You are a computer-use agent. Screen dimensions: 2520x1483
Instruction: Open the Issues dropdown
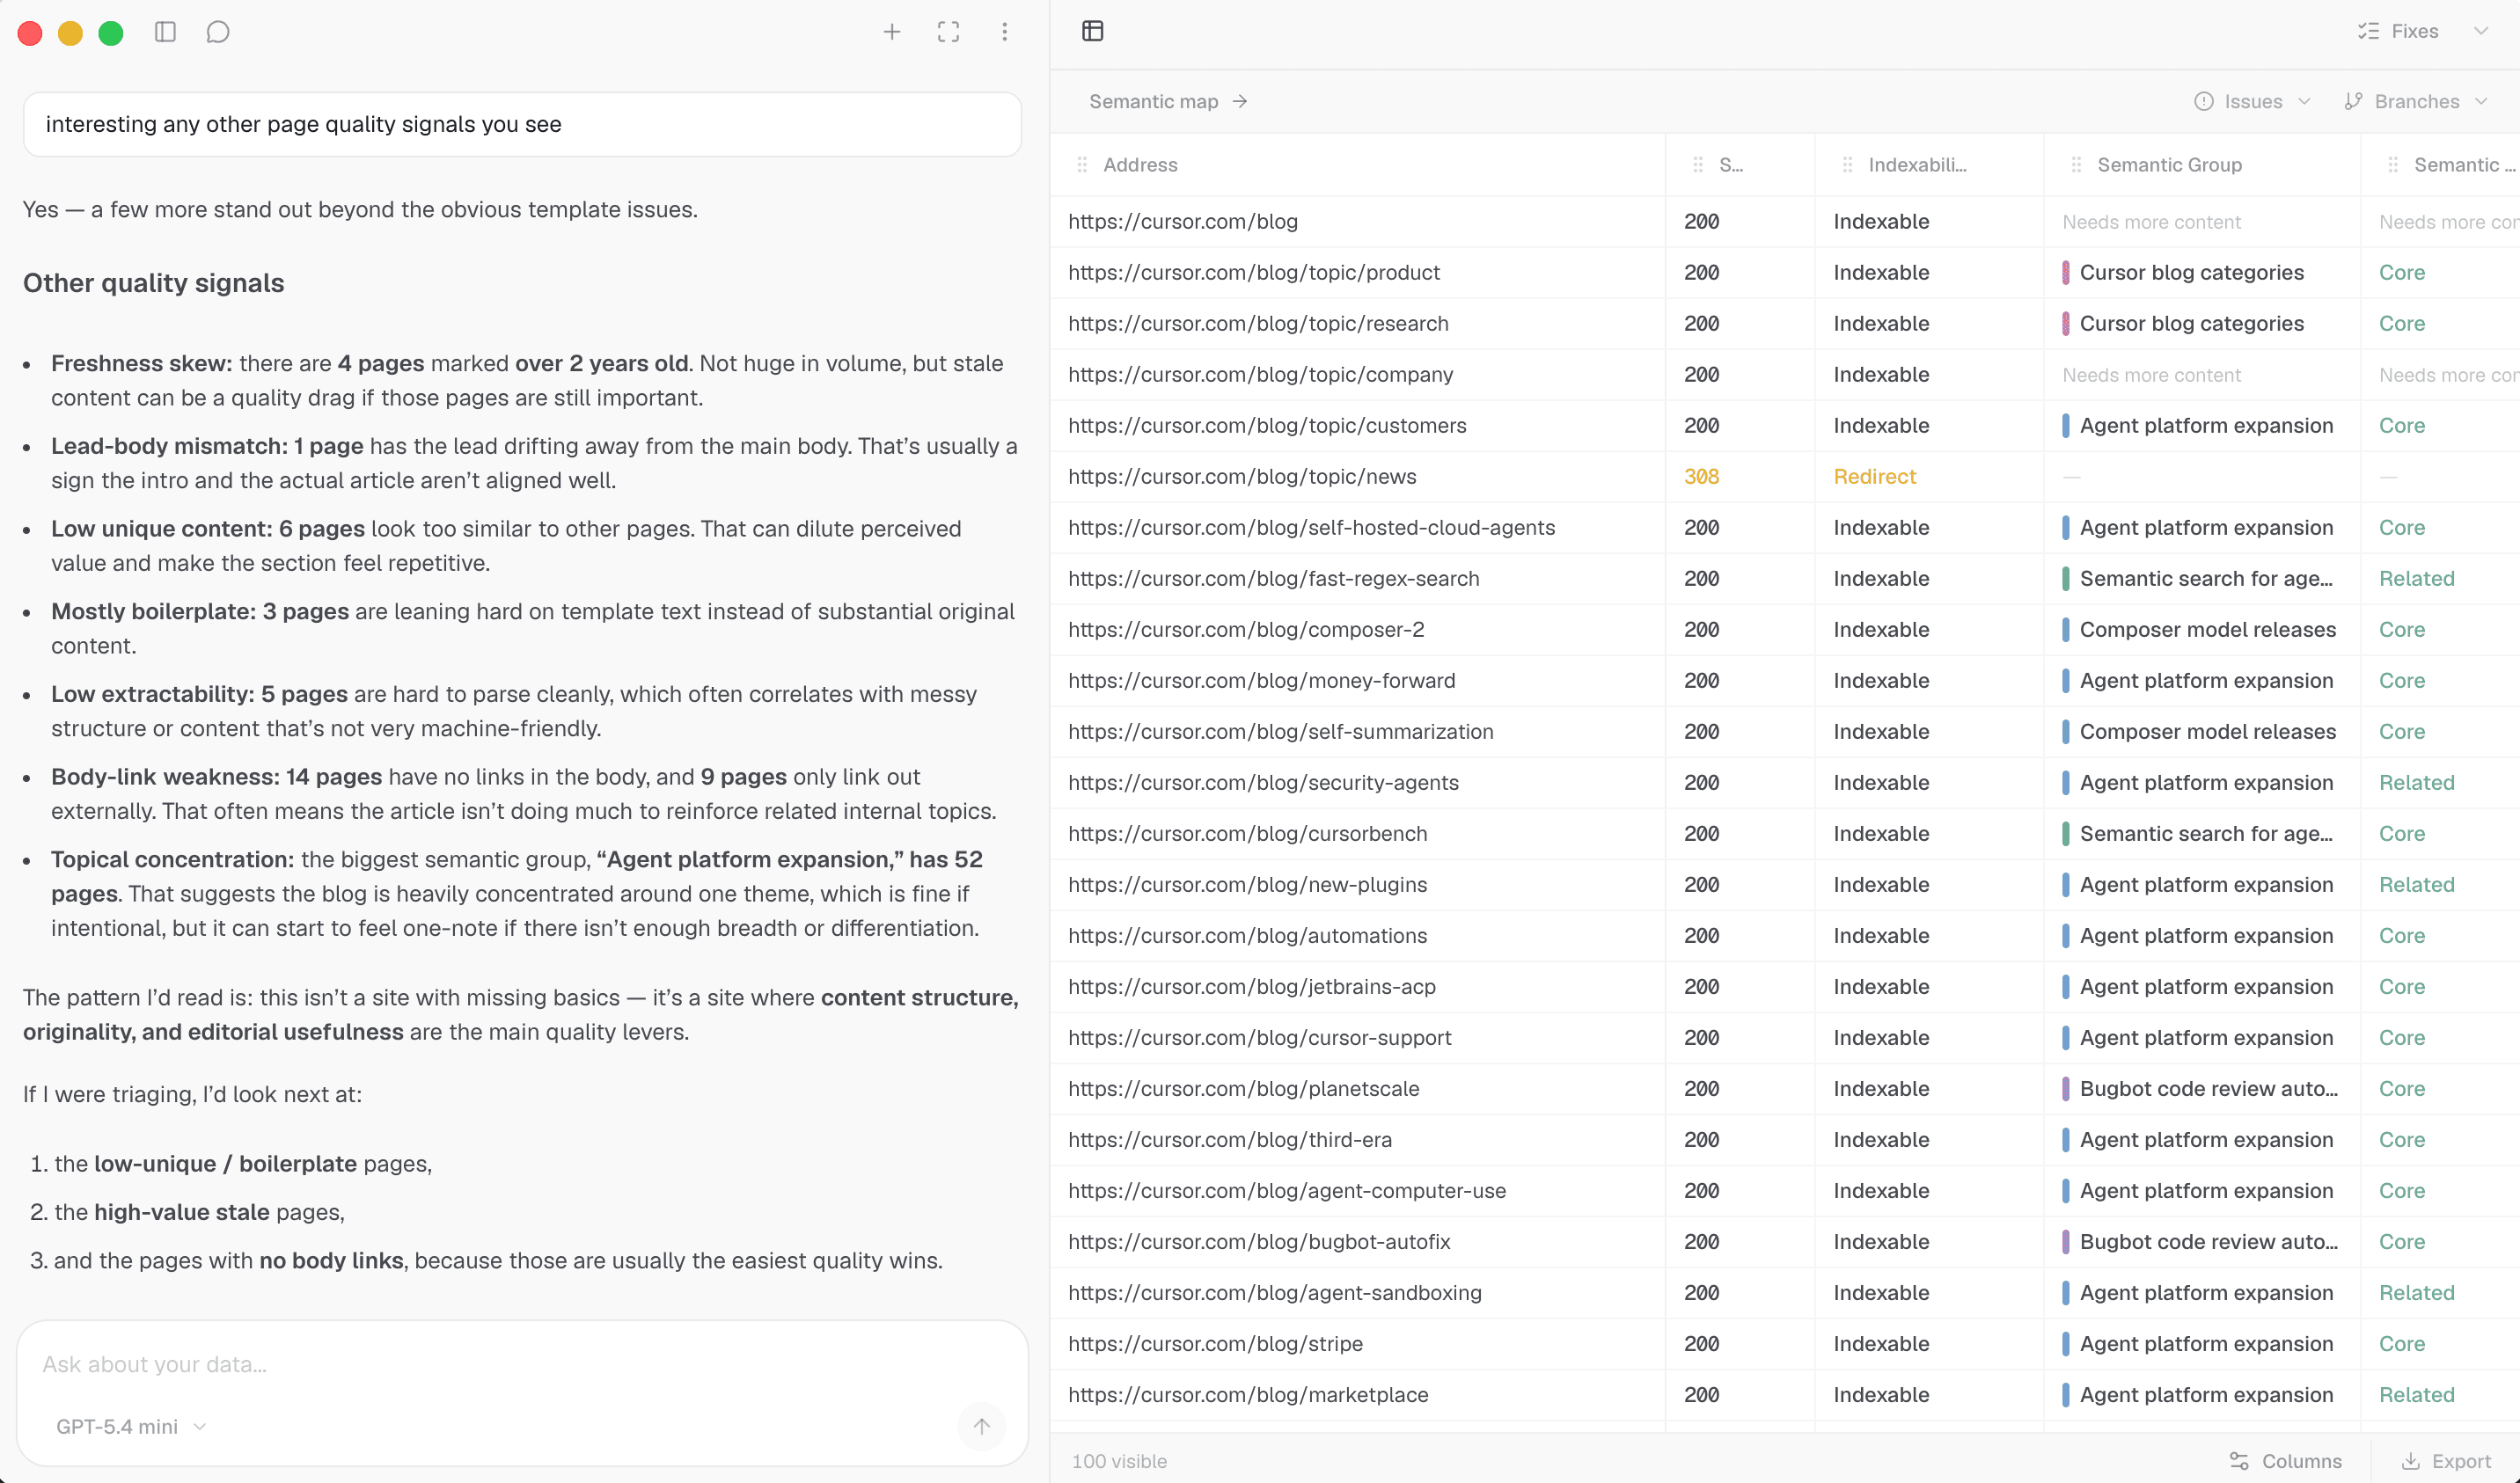point(2252,101)
